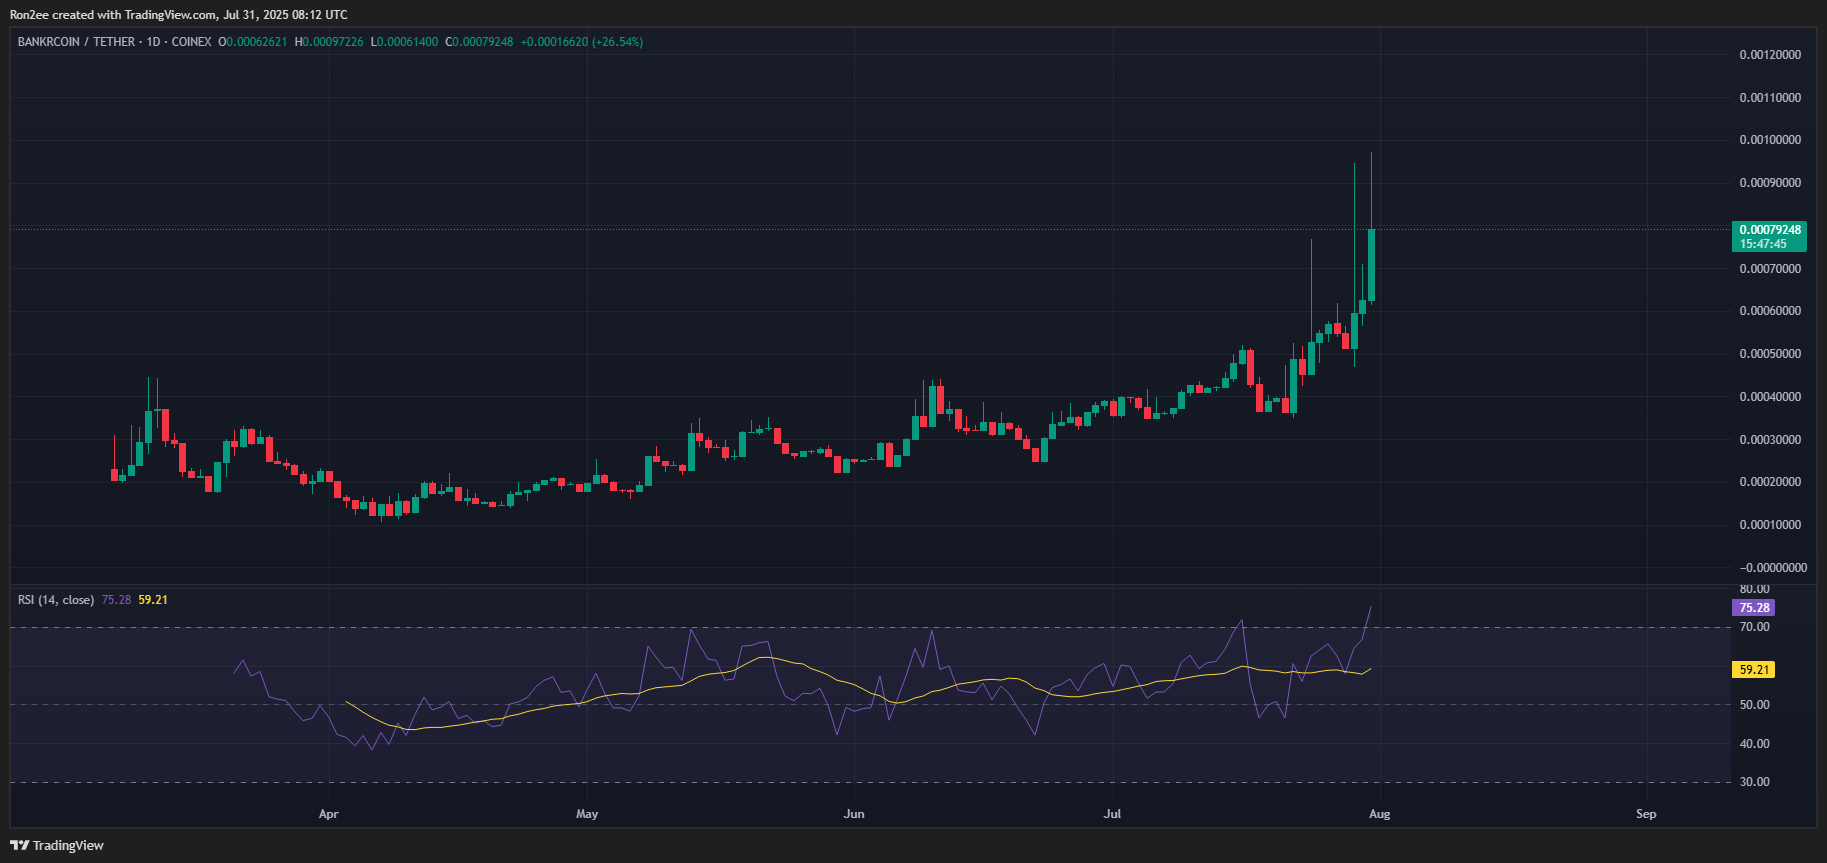Click the purple 75.28 value in RSI legend
Screen dimensions: 1827x863
[116, 600]
